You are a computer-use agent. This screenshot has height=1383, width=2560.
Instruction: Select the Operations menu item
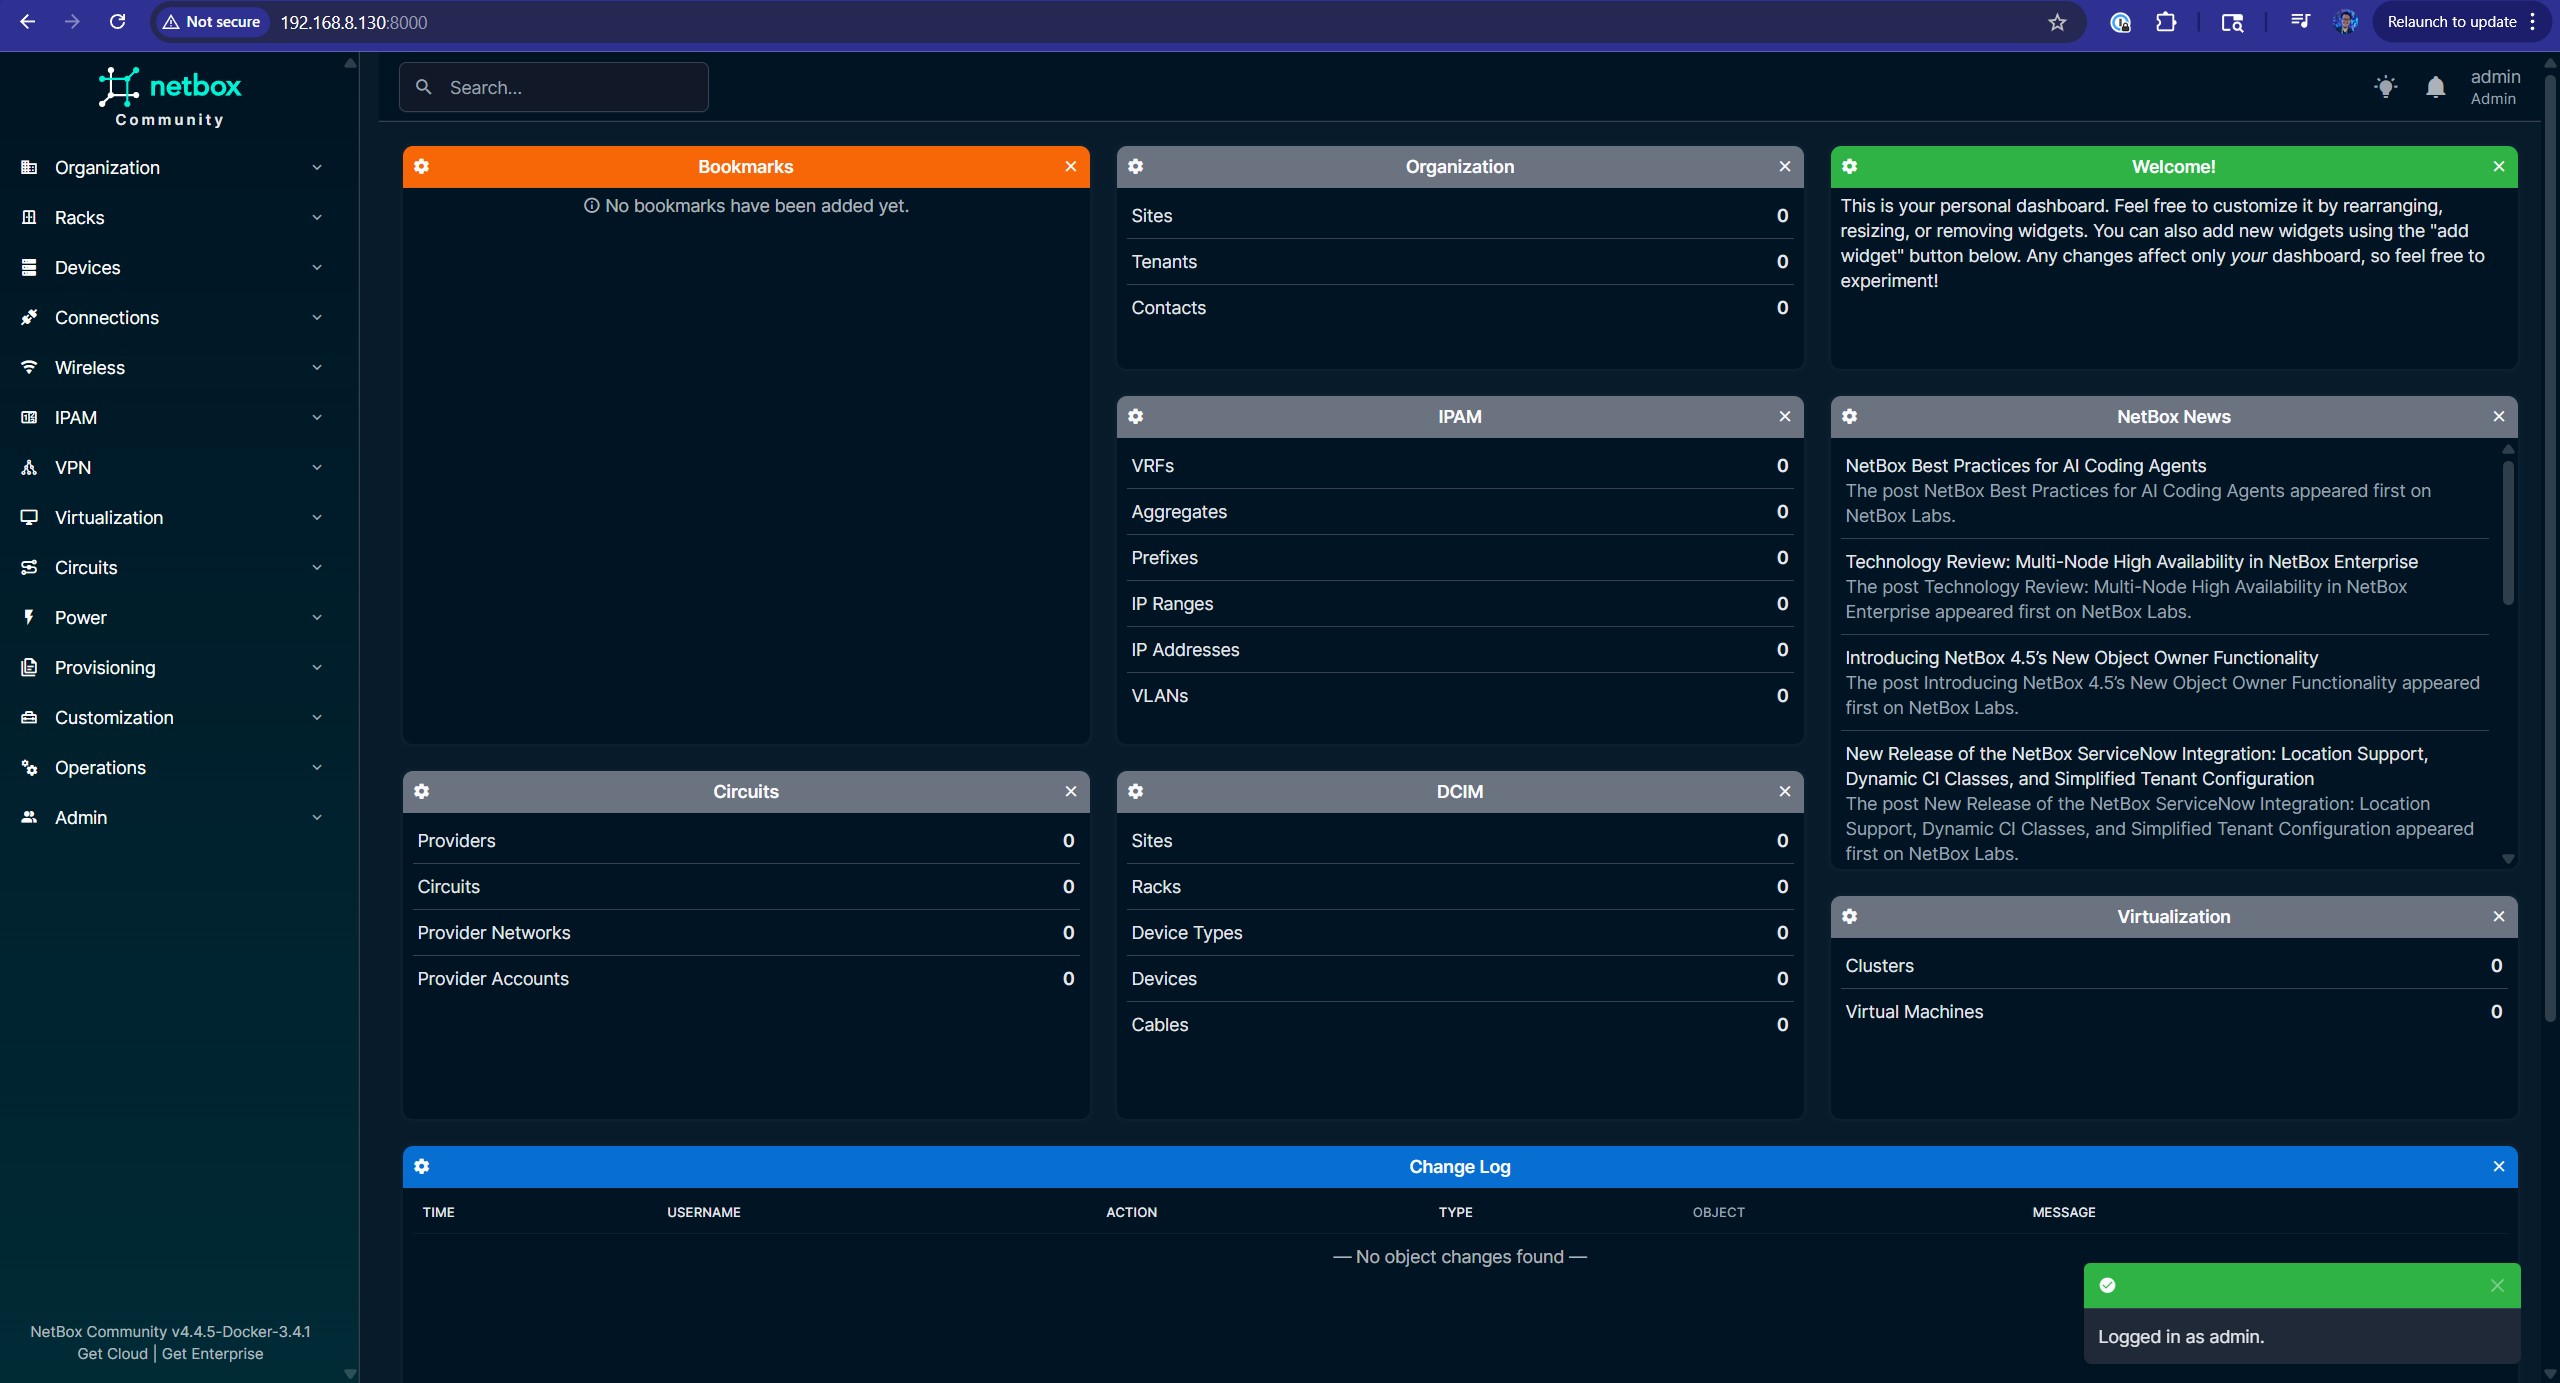tap(100, 767)
